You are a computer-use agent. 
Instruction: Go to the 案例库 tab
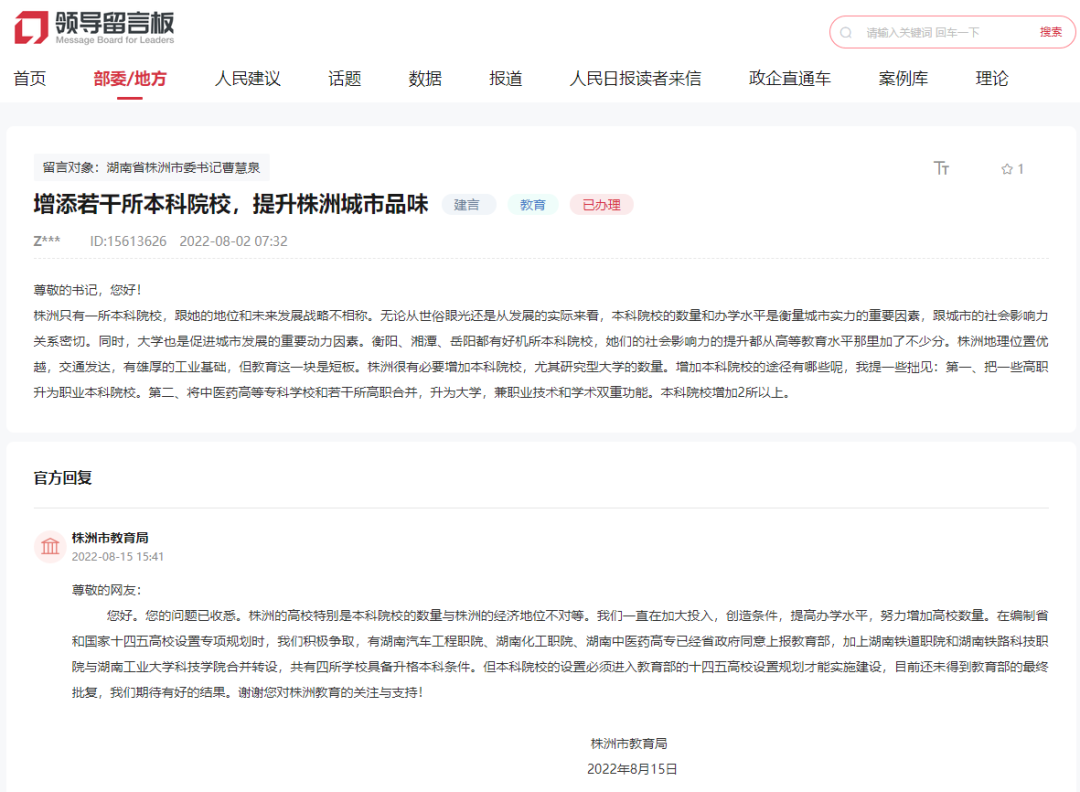[x=903, y=79]
